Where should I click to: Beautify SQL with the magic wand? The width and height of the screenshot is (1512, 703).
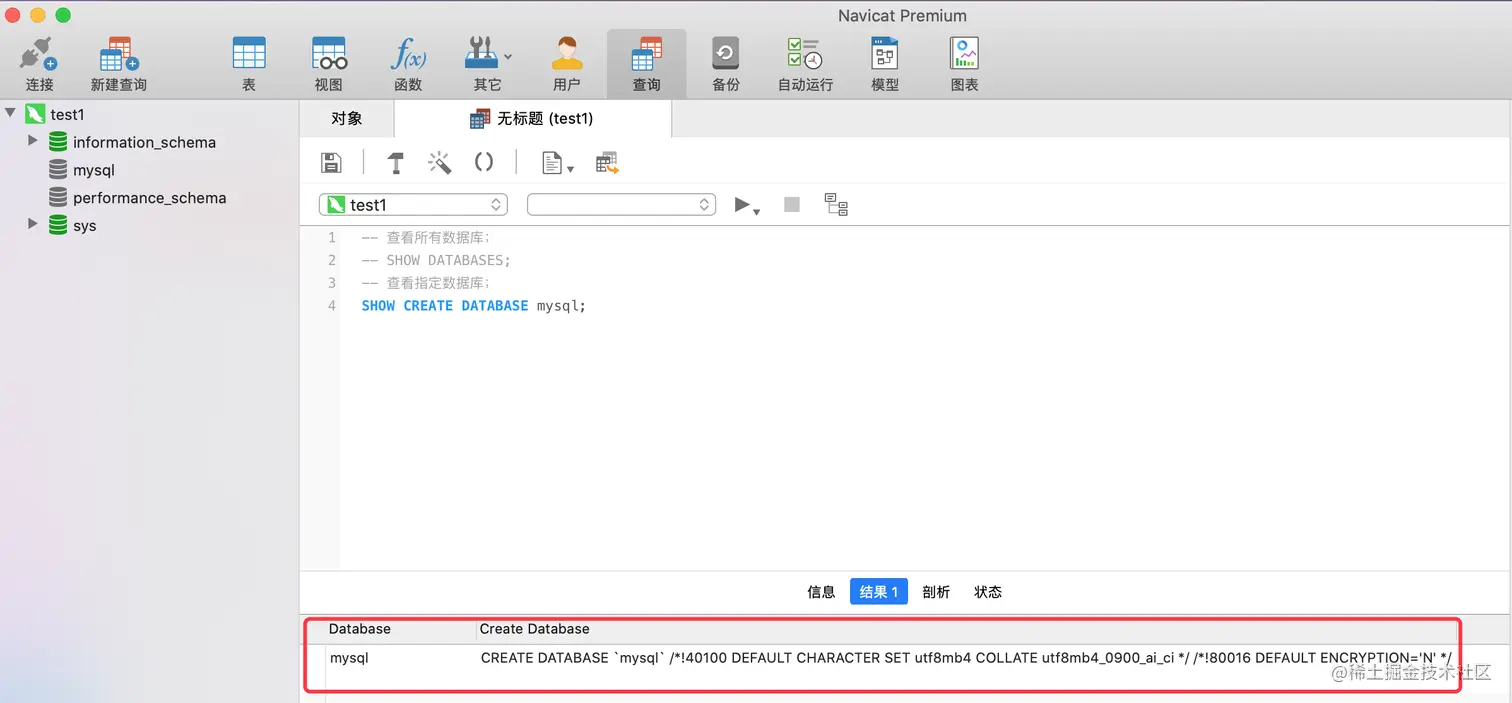tap(439, 162)
